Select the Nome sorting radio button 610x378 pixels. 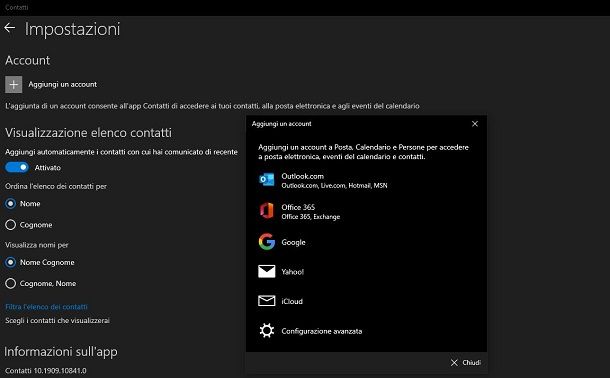tap(11, 203)
